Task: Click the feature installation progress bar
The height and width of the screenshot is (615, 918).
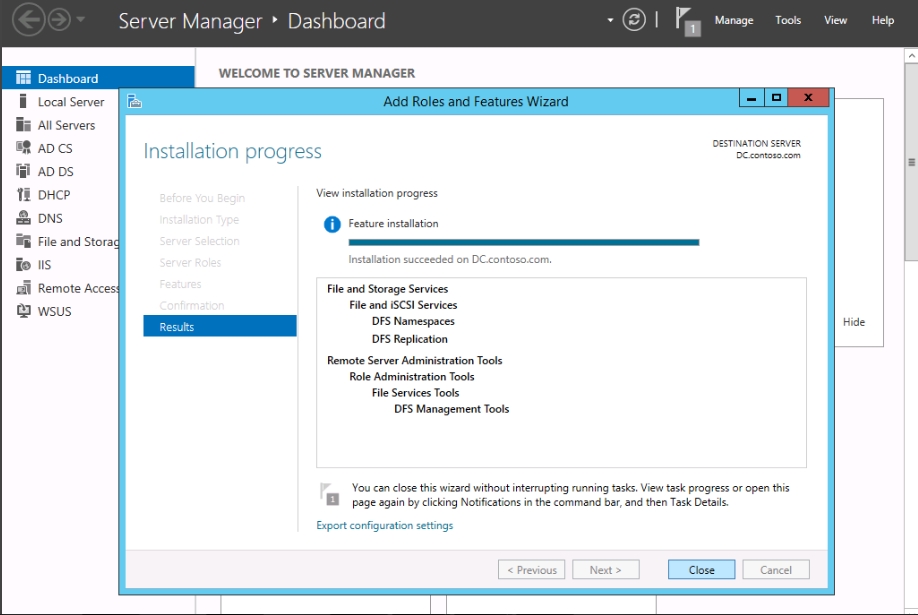Action: click(523, 242)
